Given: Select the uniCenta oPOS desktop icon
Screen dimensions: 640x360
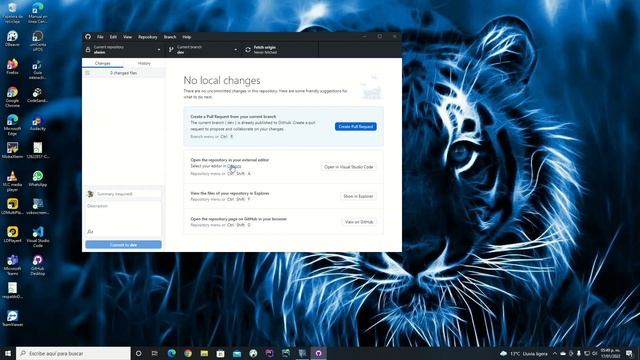Looking at the screenshot, I should [38, 41].
